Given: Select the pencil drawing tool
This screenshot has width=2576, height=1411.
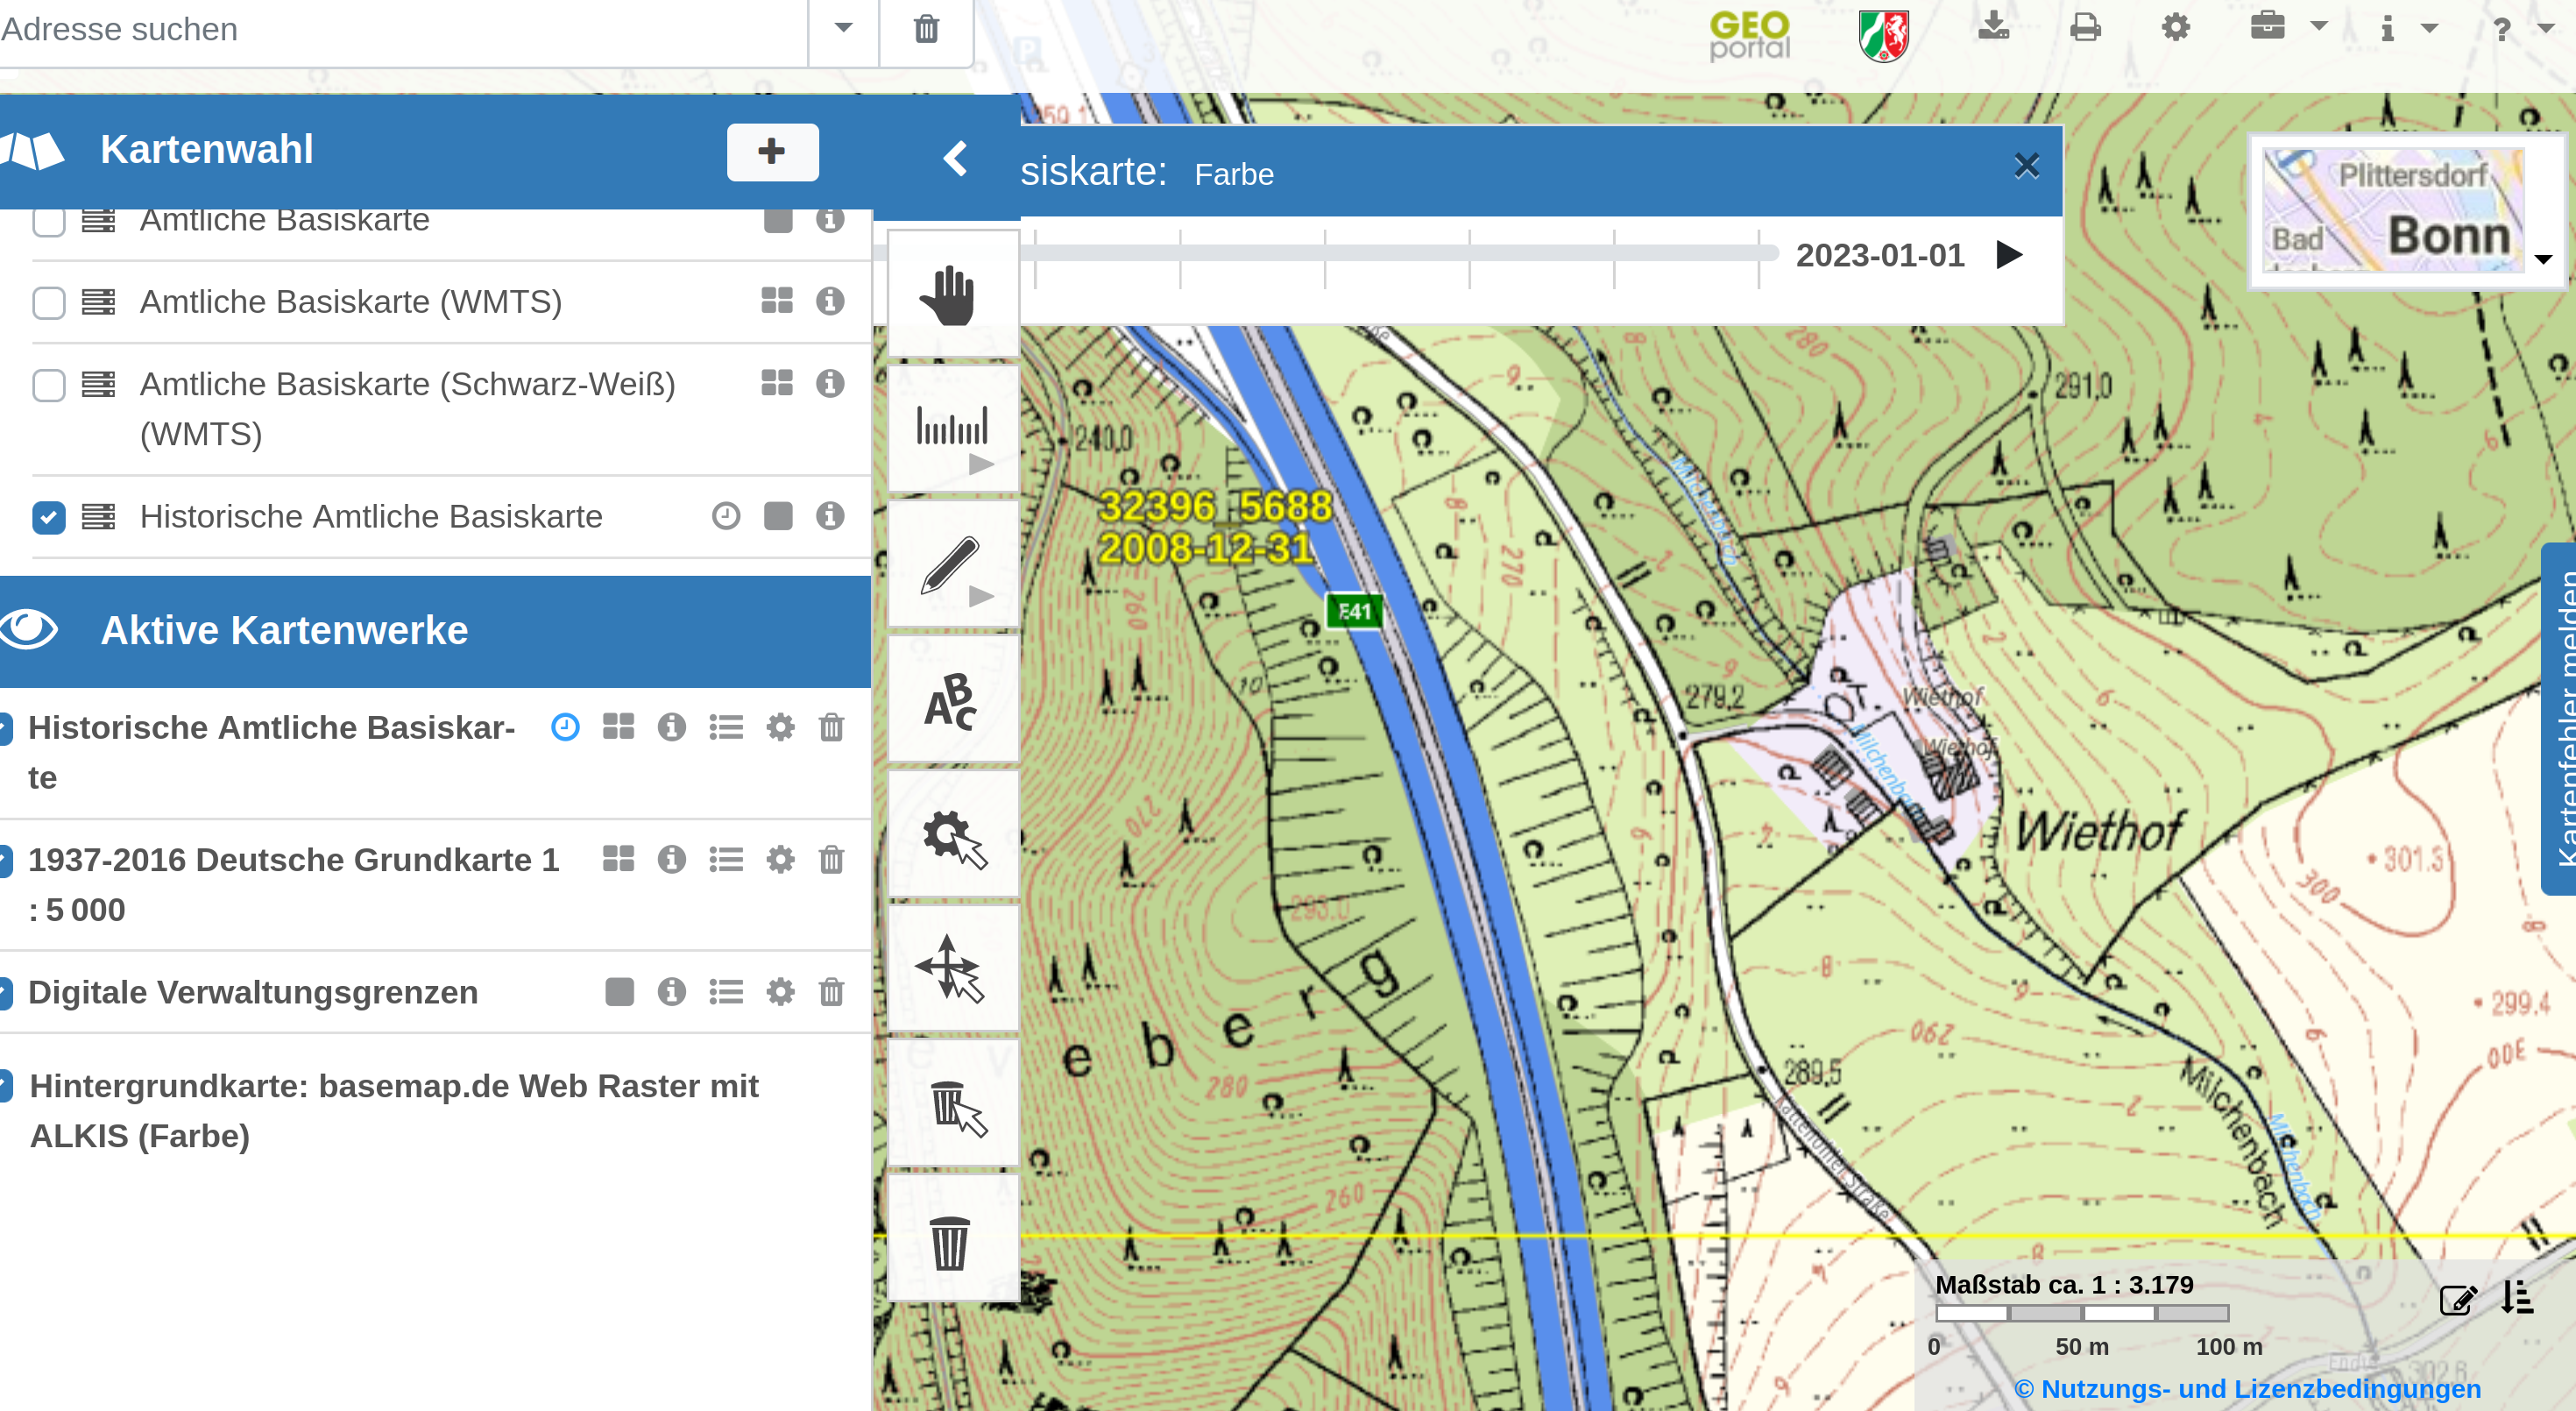Looking at the screenshot, I should click(952, 563).
